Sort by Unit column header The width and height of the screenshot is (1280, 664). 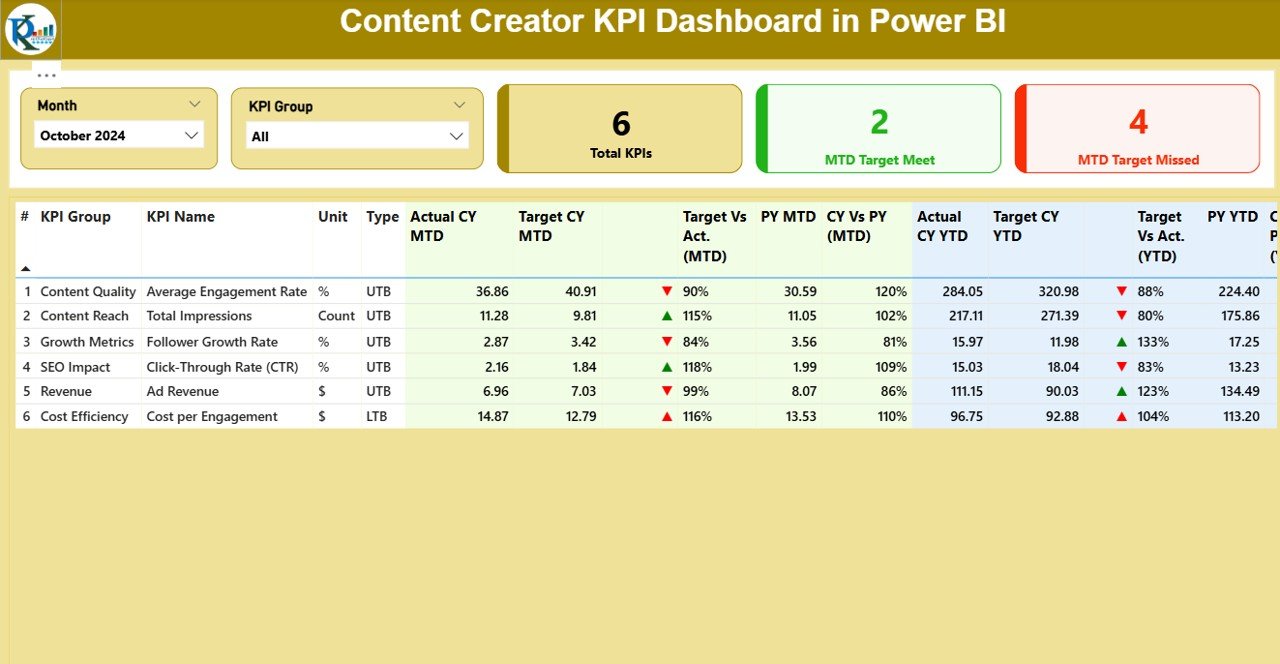click(331, 217)
